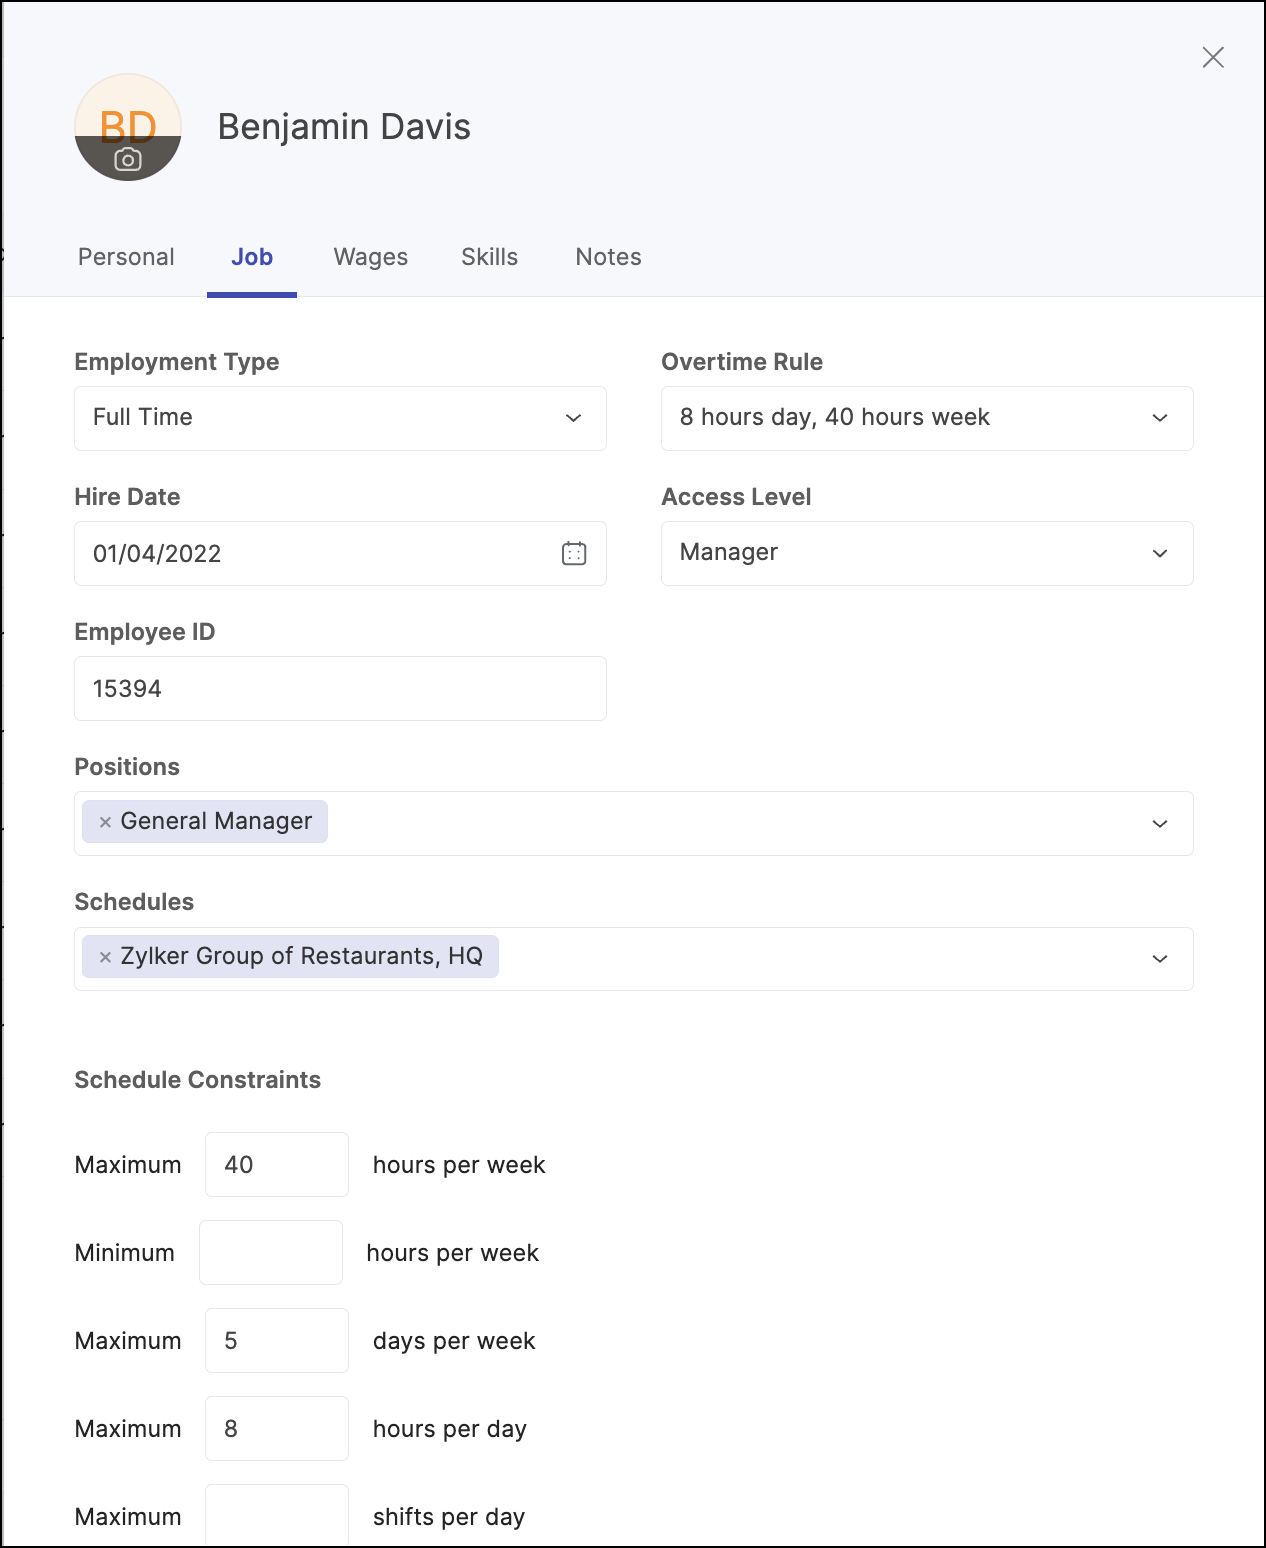Open the Wages tab

371,257
